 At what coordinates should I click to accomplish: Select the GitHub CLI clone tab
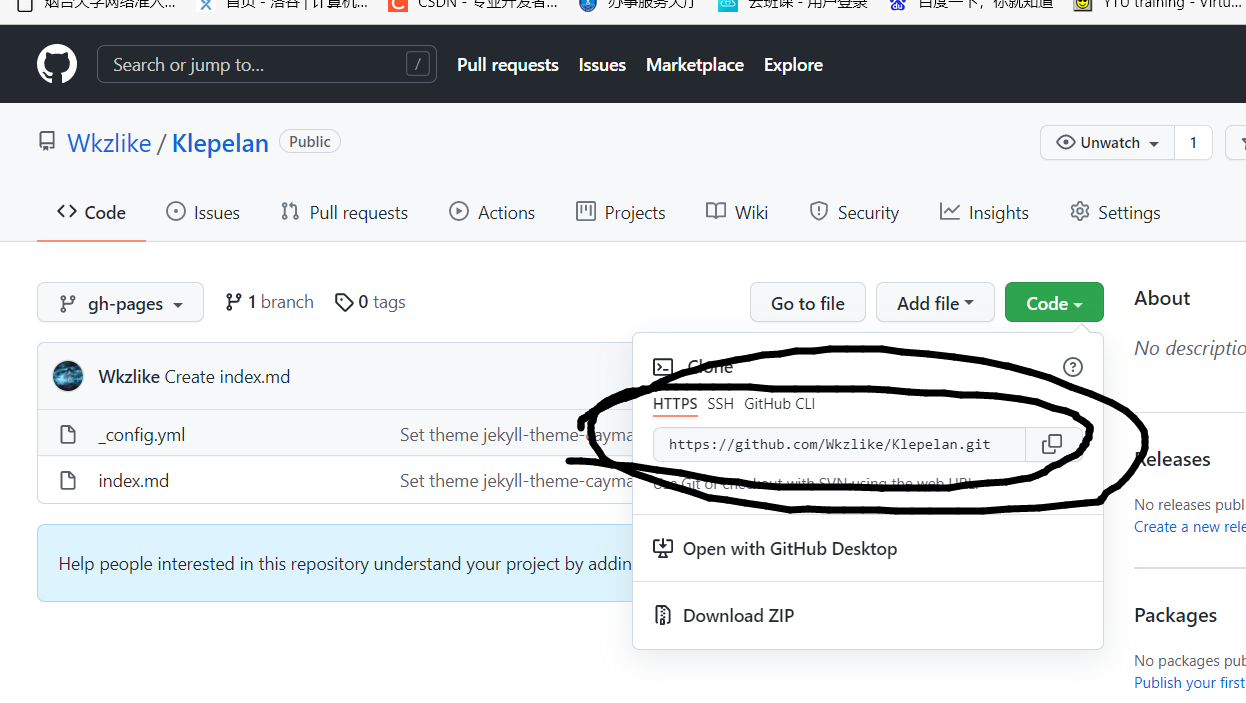click(x=779, y=404)
